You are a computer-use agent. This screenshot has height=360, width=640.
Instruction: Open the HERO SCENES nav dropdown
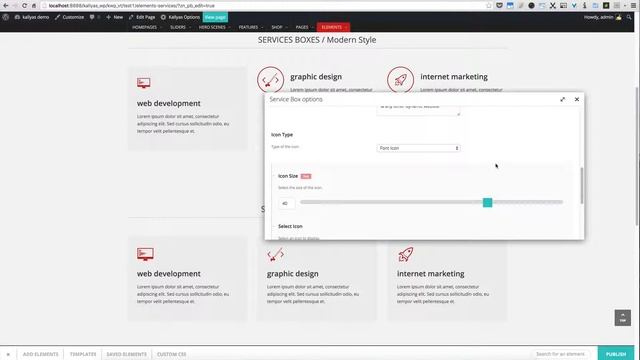(x=214, y=27)
